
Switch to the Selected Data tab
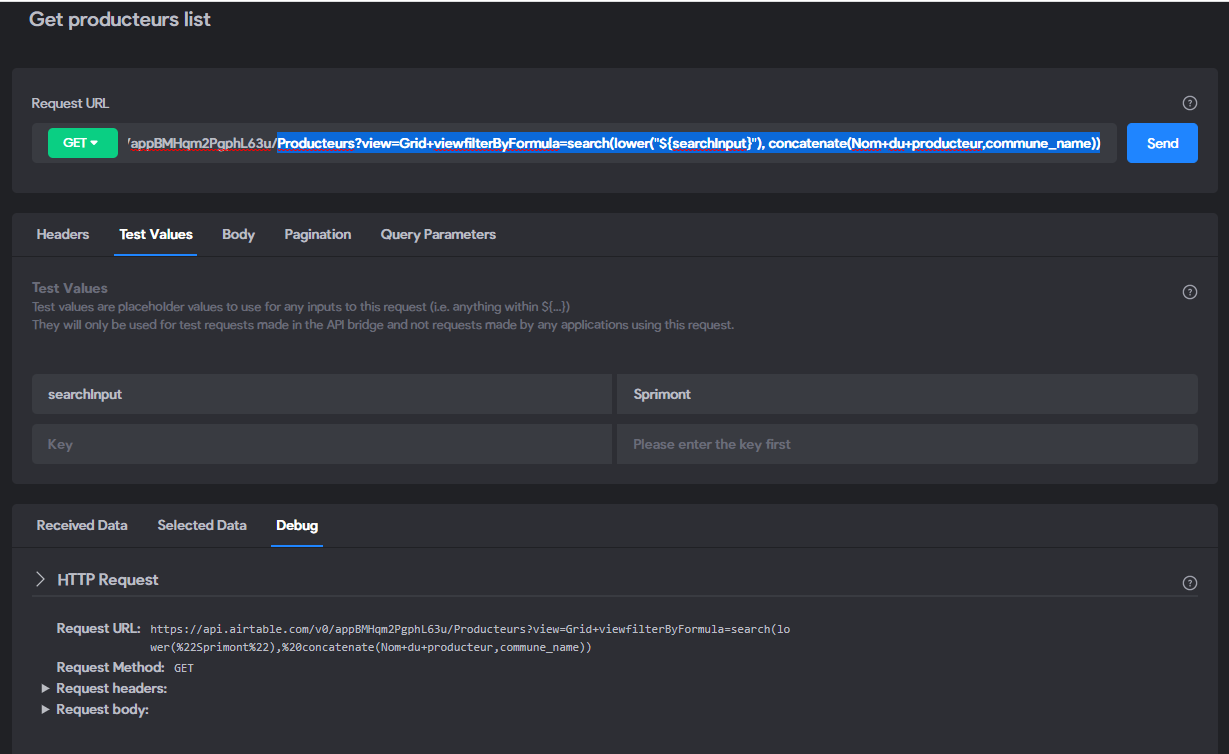tap(202, 525)
